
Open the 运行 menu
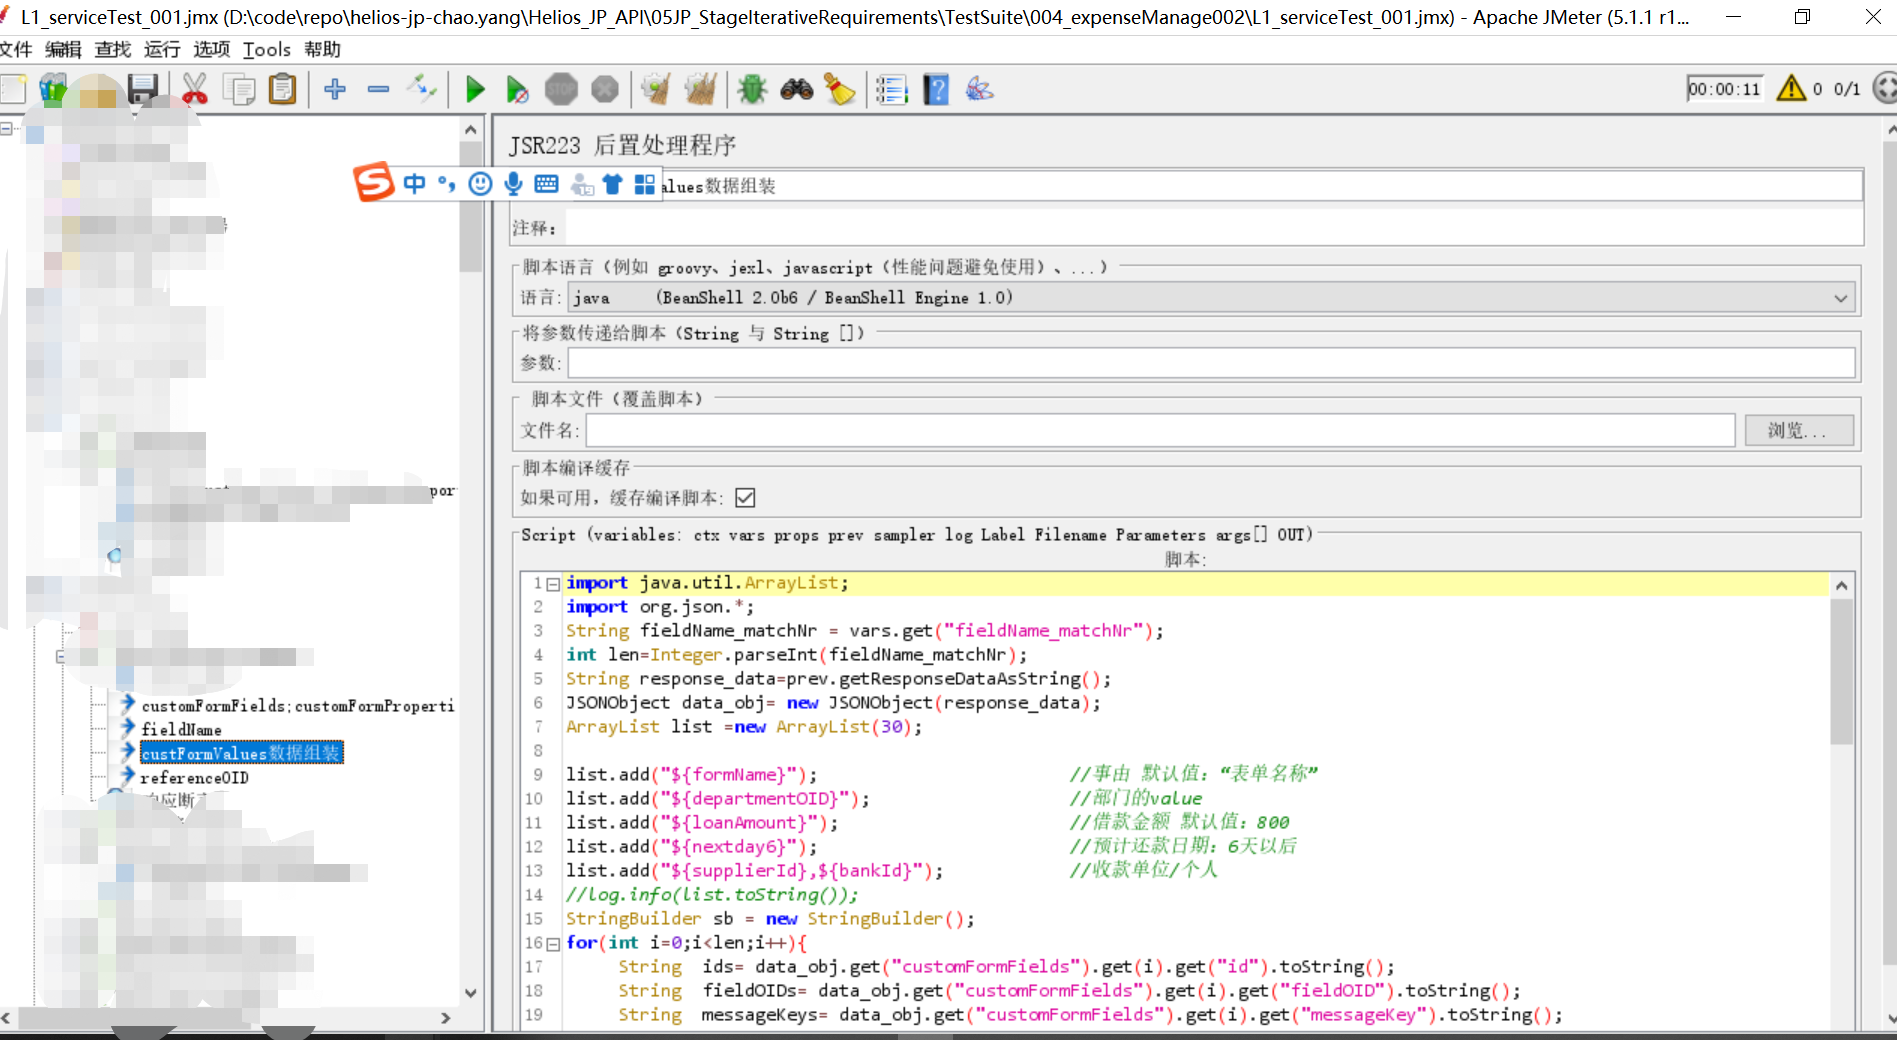click(x=162, y=49)
